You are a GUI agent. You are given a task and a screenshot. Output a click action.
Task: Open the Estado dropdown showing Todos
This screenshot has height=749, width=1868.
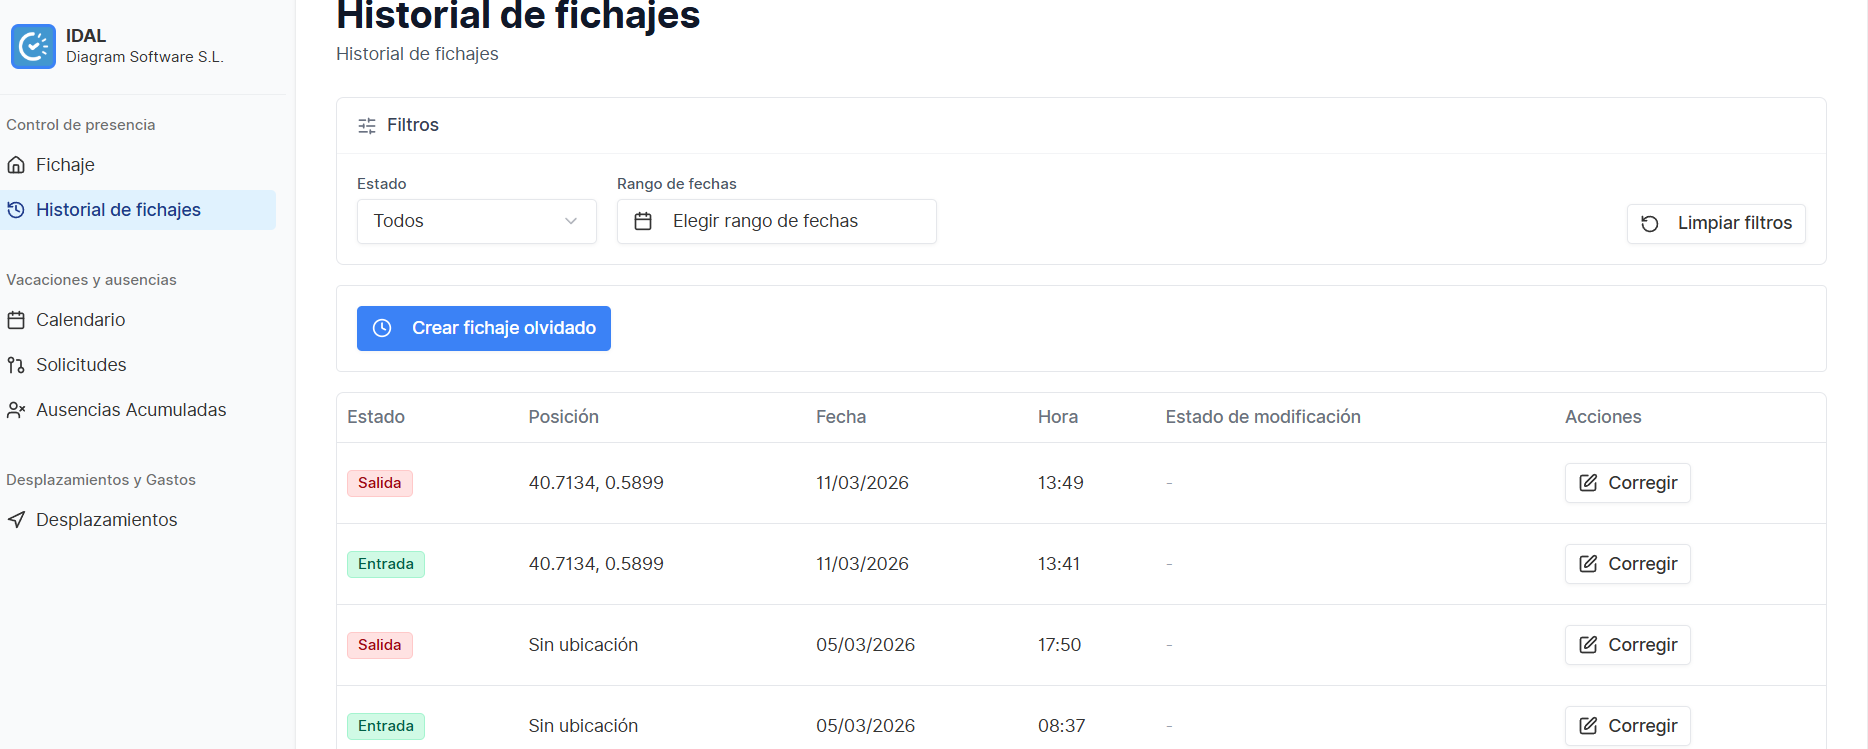pos(476,221)
